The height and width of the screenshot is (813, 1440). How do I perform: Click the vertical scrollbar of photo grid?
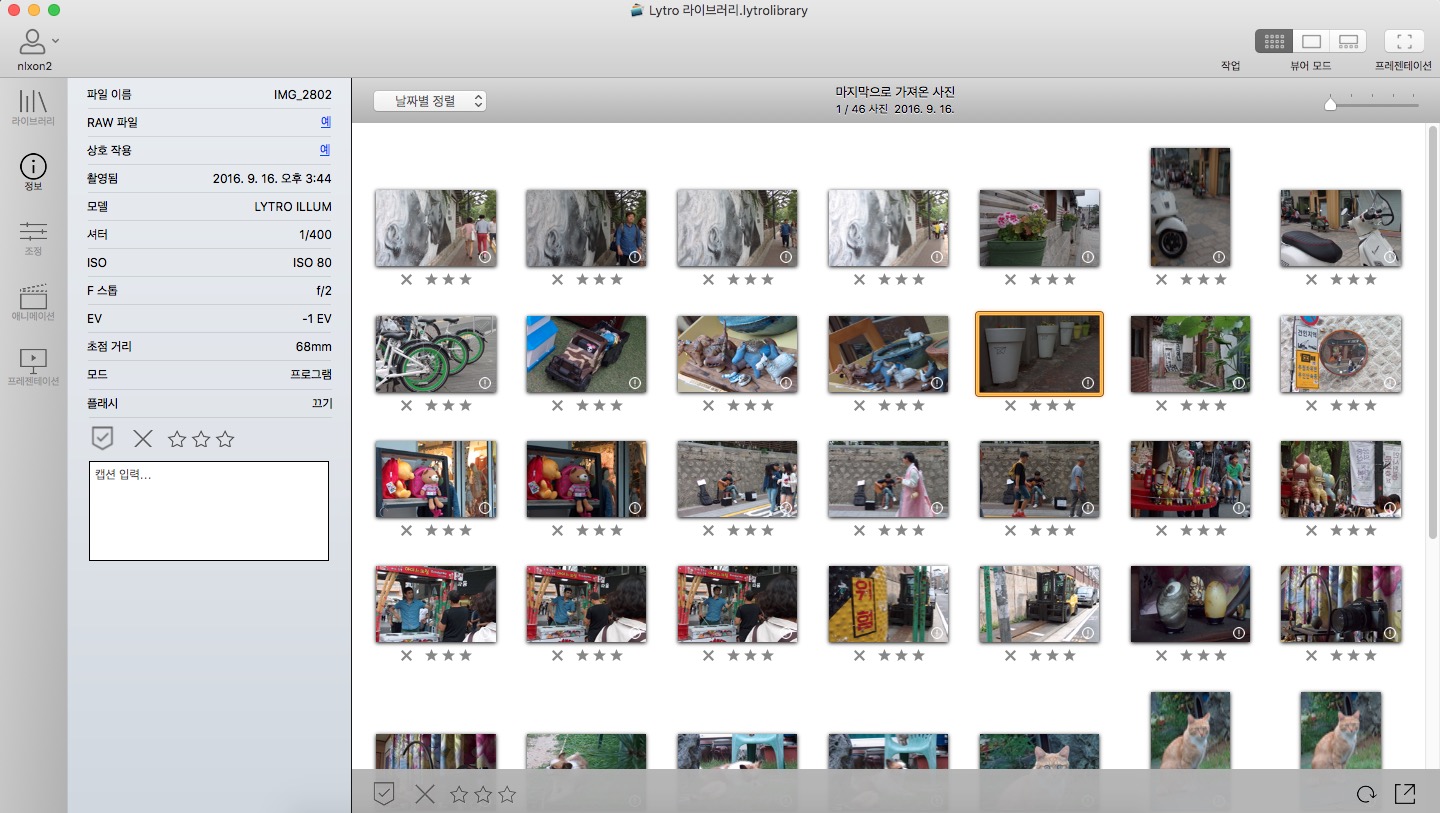click(x=1432, y=332)
